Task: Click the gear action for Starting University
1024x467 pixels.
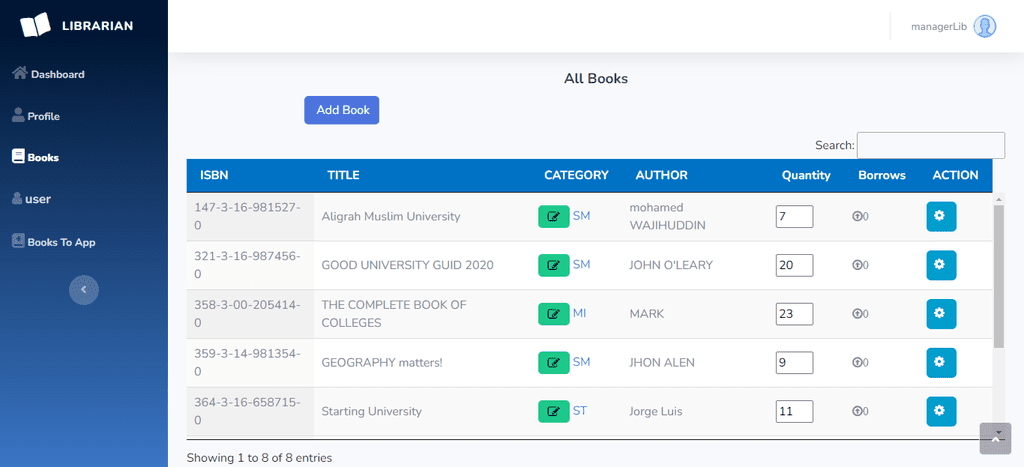Action: (941, 411)
